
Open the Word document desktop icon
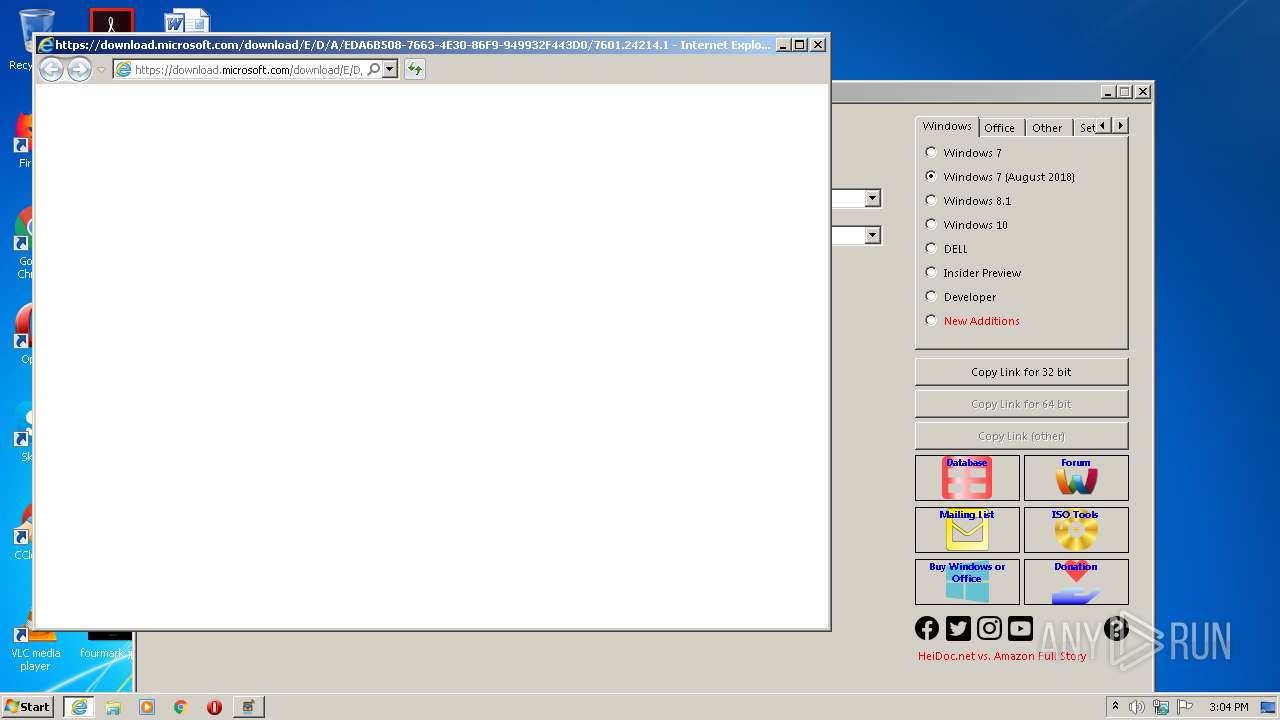[187, 21]
